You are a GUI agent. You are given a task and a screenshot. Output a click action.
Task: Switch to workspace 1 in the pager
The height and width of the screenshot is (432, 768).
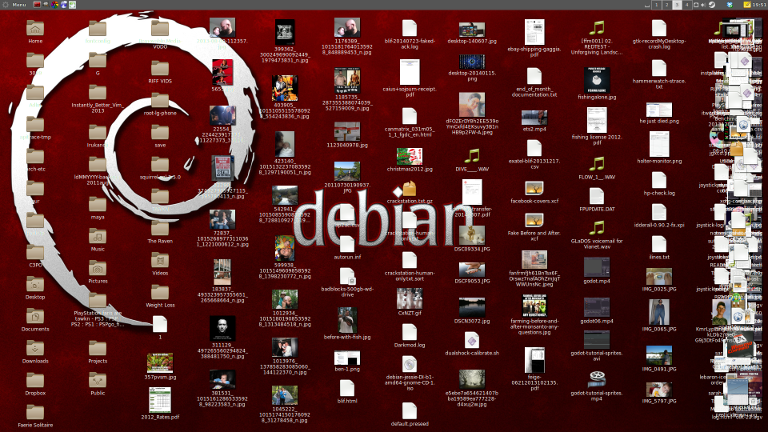click(656, 4)
